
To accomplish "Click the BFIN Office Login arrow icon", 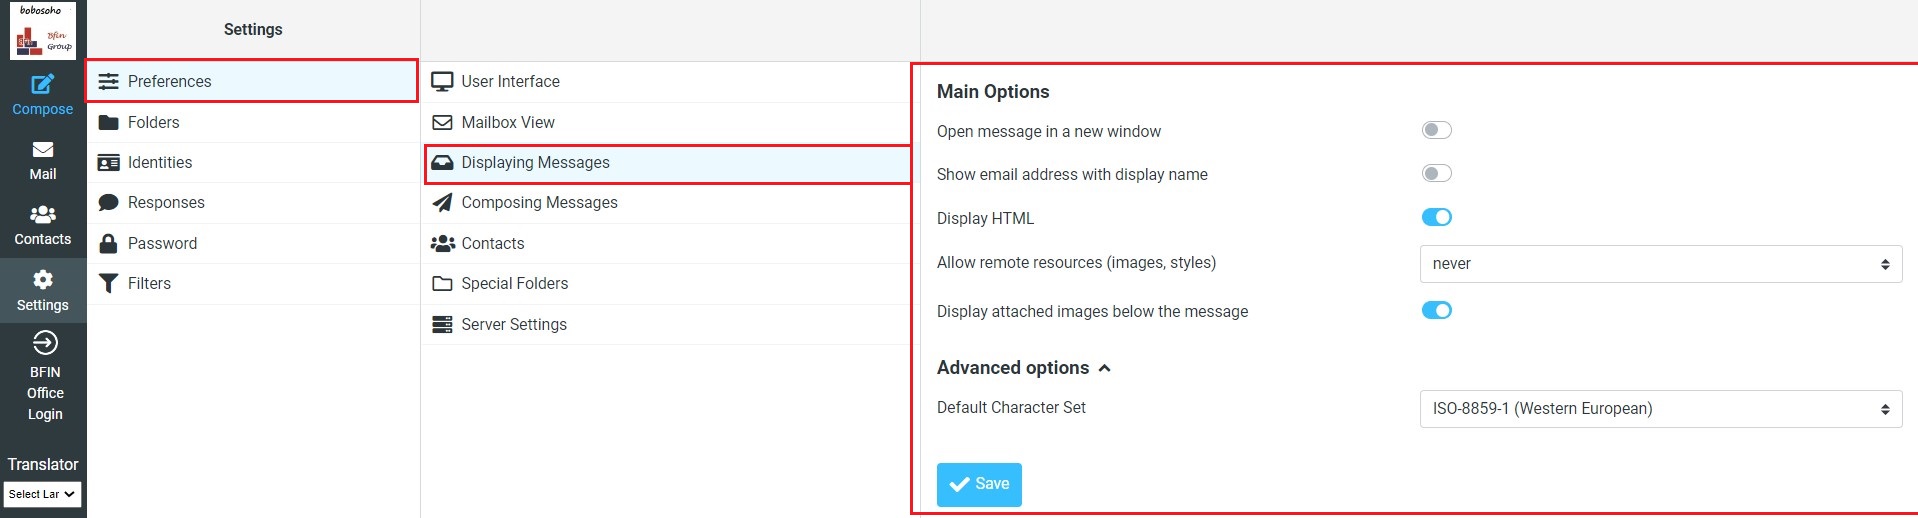I will [x=45, y=344].
